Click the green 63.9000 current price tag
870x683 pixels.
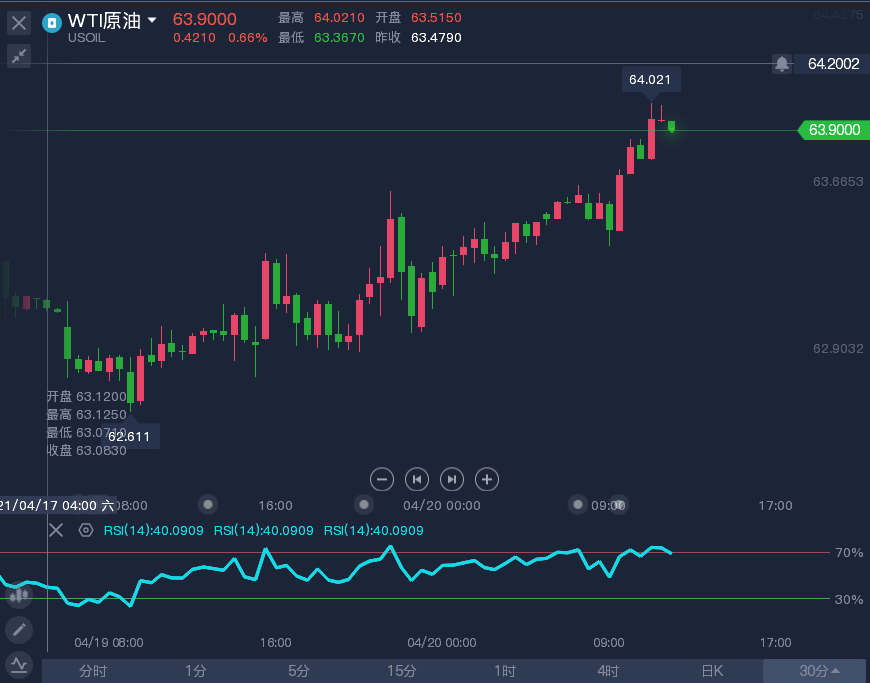[832, 130]
